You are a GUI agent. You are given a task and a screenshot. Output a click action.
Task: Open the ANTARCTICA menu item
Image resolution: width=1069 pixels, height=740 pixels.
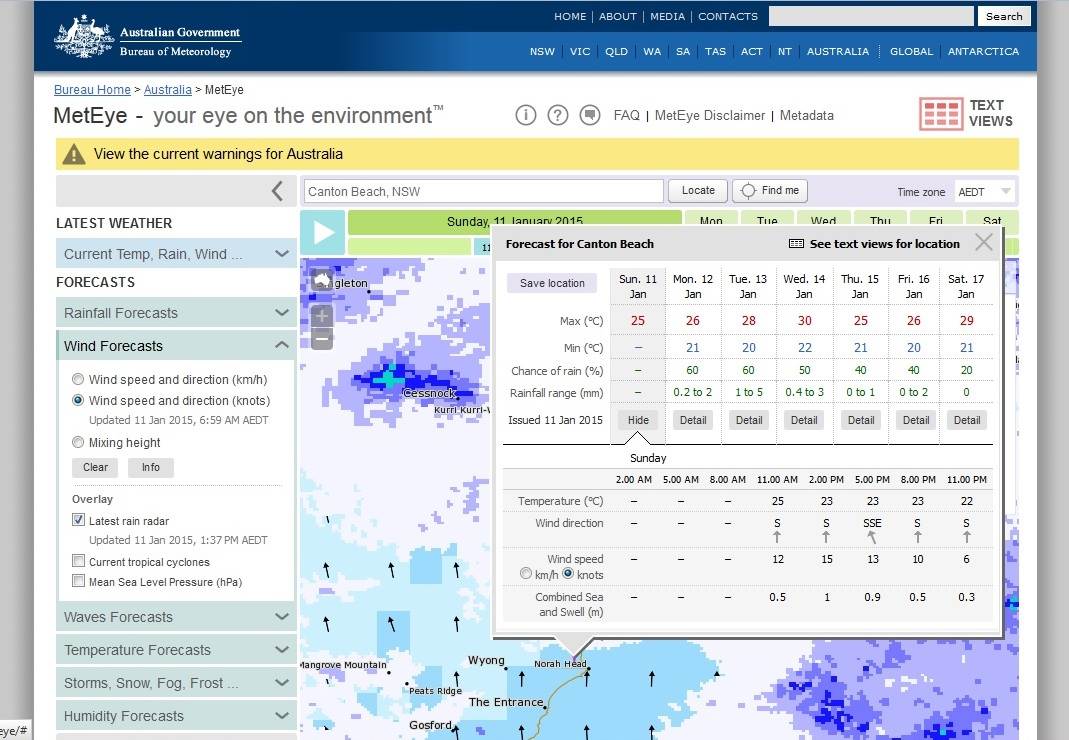pyautogui.click(x=983, y=51)
